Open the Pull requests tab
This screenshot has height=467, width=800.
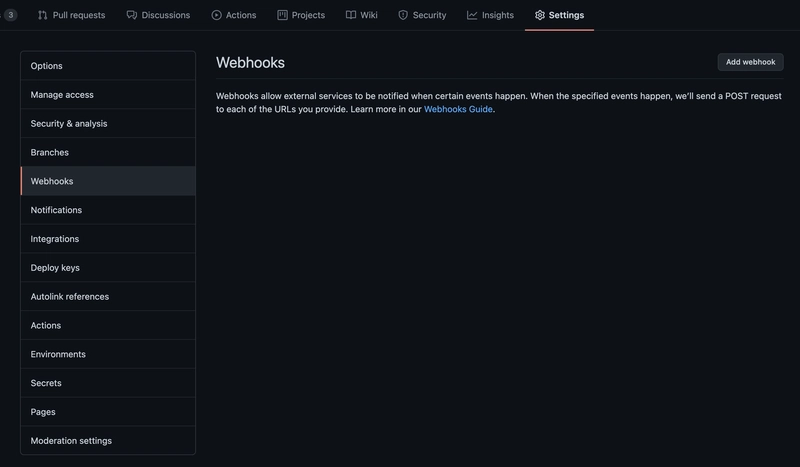[71, 15]
